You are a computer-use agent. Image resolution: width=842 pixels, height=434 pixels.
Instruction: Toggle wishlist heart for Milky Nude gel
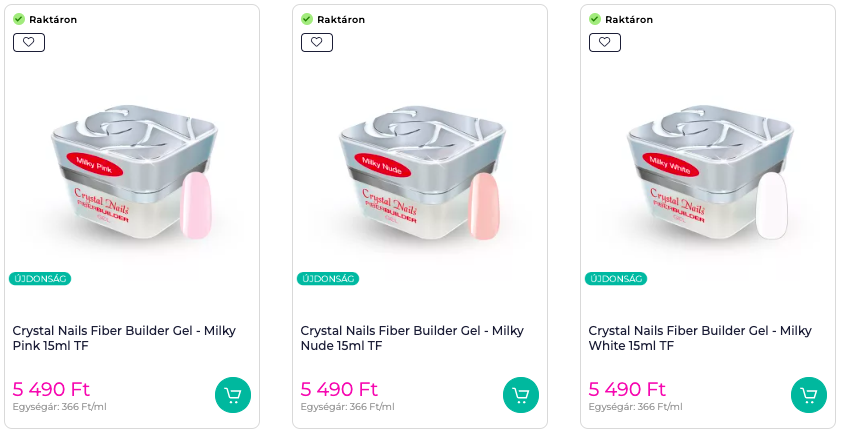[317, 42]
